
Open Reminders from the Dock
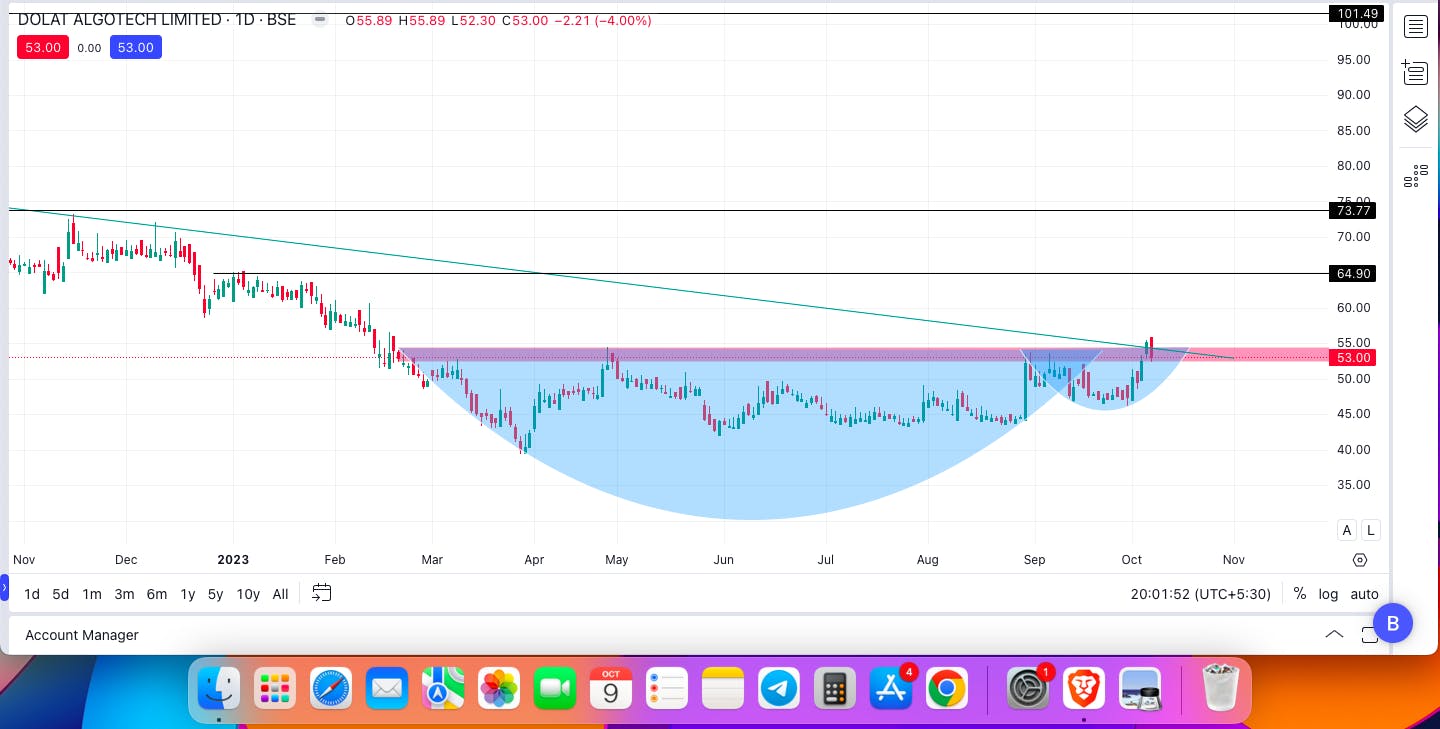pyautogui.click(x=666, y=689)
